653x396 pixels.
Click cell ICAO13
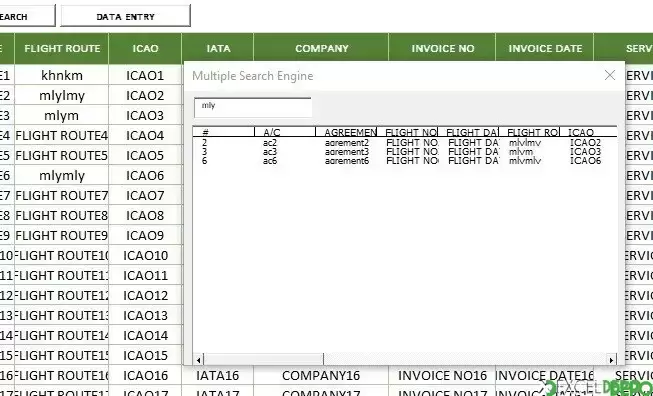145,315
